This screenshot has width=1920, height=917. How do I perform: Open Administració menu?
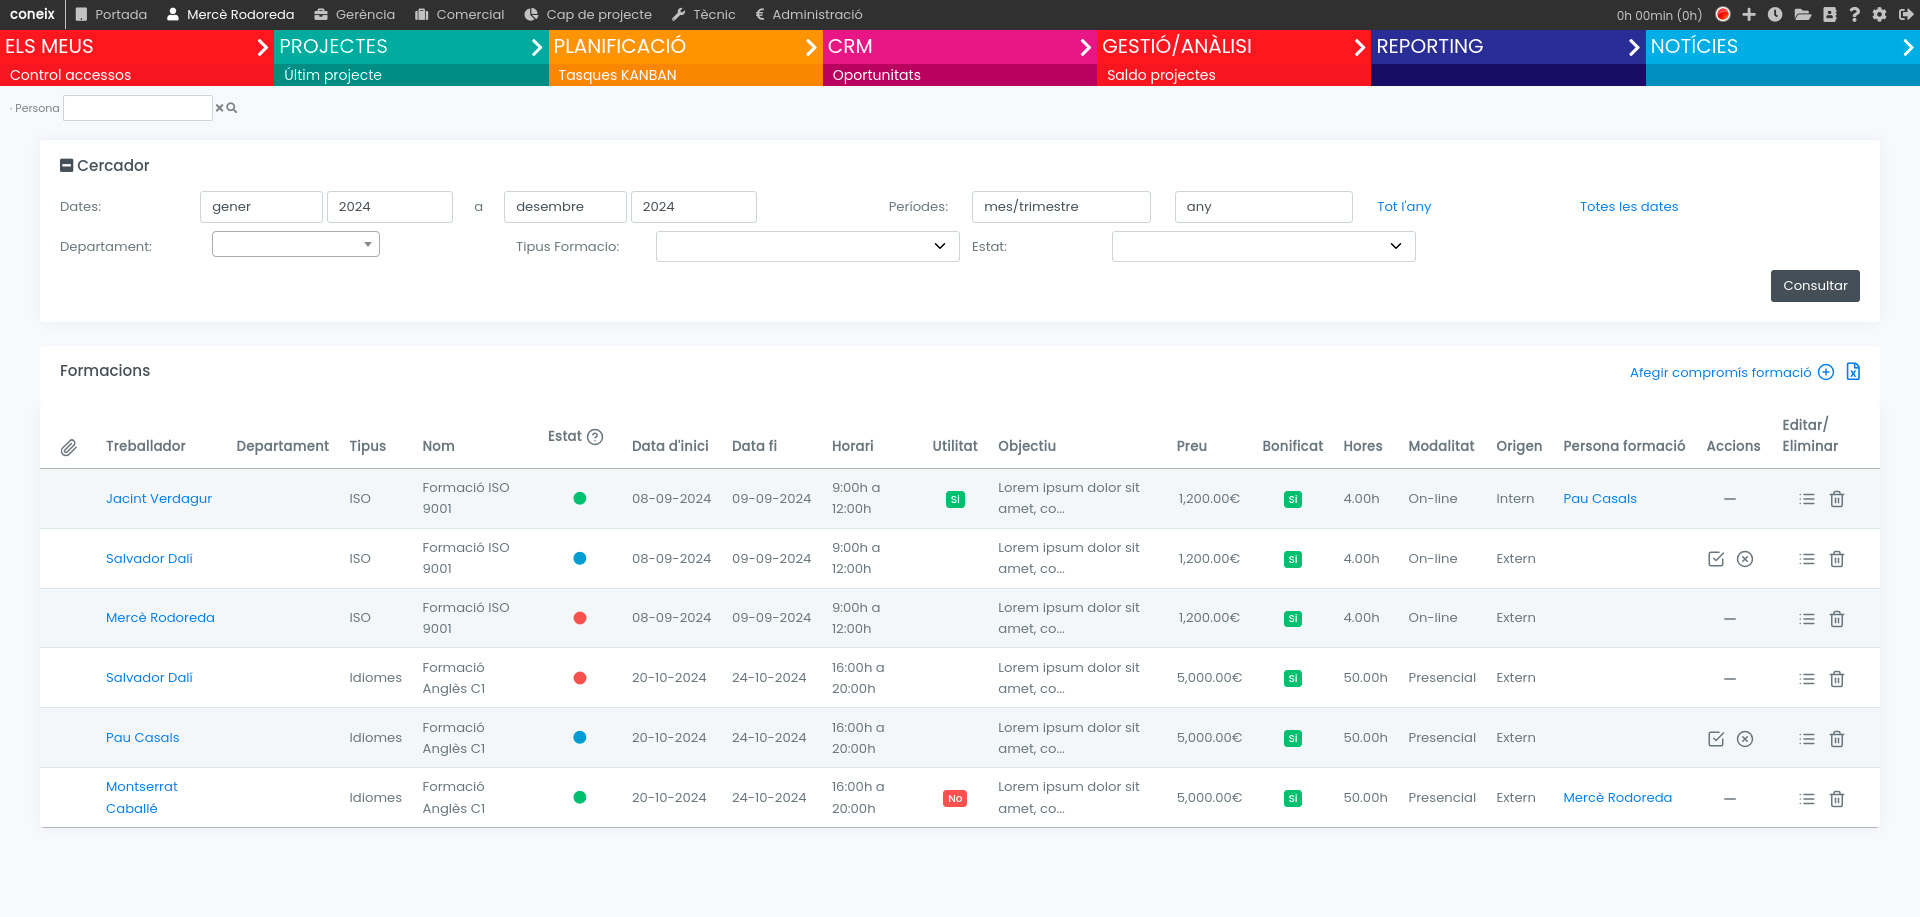(x=808, y=14)
